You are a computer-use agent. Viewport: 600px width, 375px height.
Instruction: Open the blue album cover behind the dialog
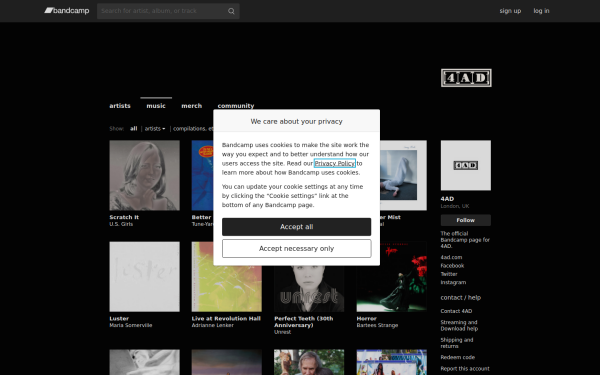[x=202, y=175]
